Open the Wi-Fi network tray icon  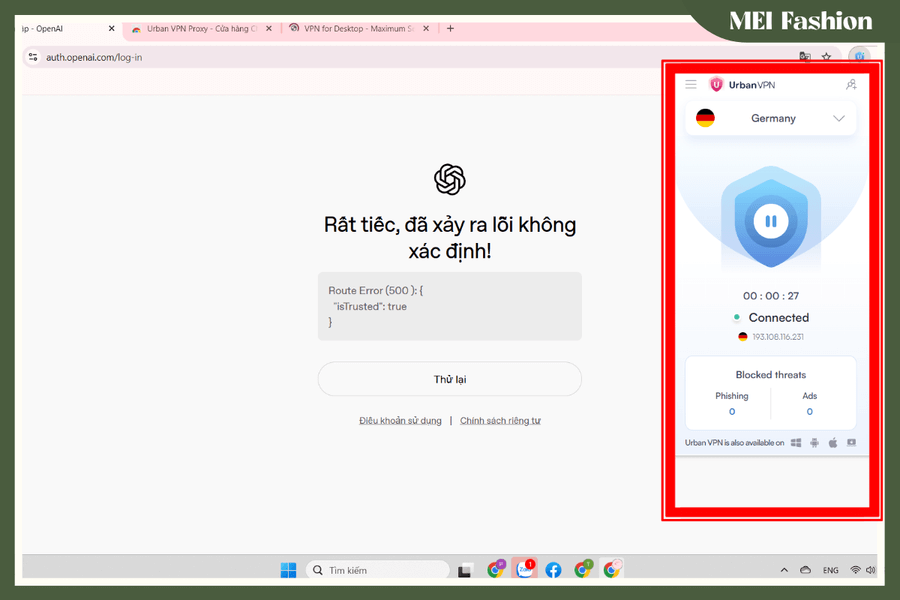pos(855,570)
